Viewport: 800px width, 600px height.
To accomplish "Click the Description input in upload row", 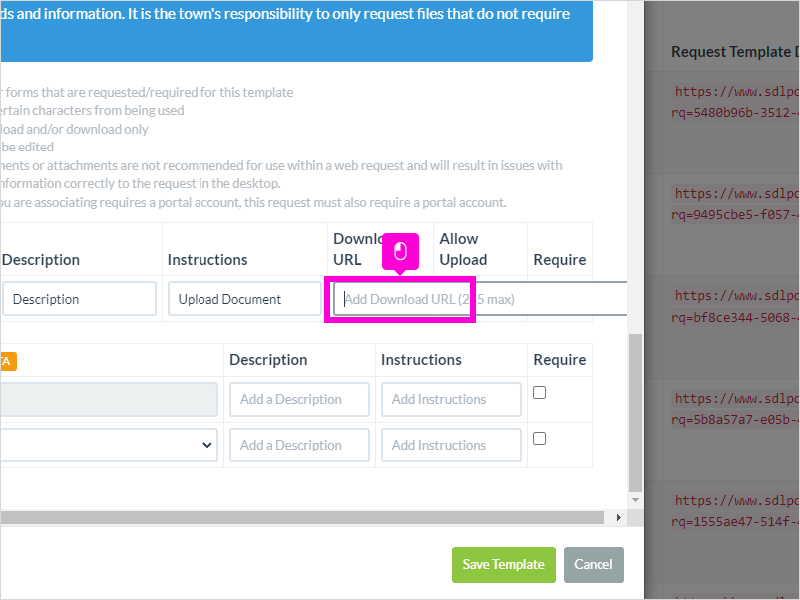I will pos(79,299).
